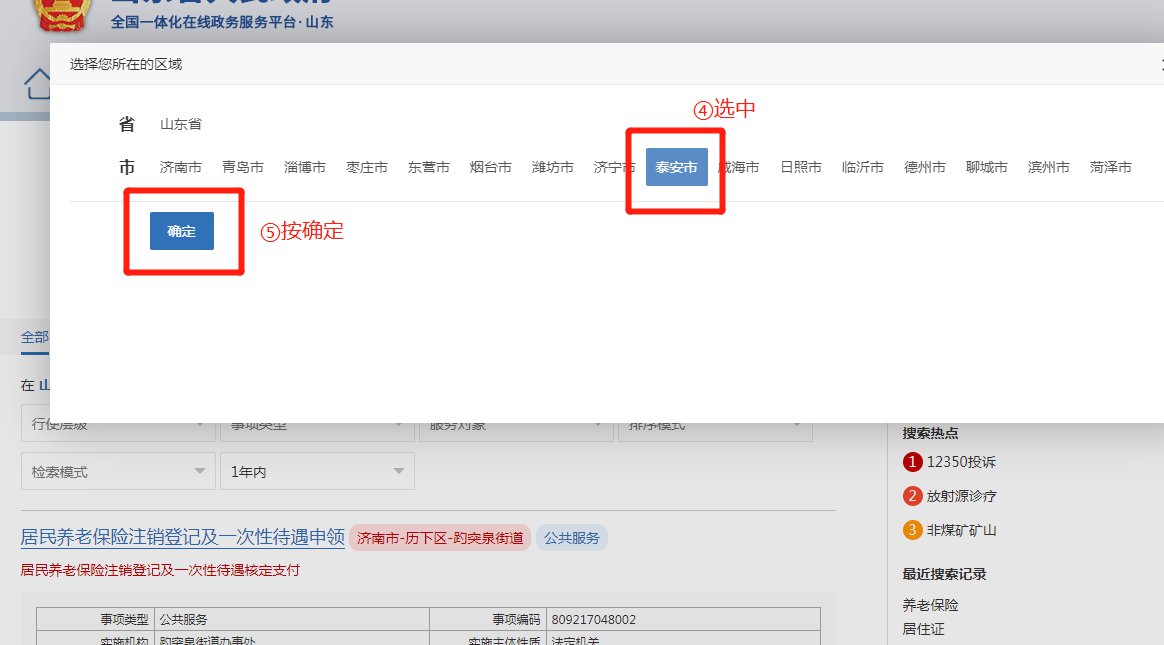Viewport: 1164px width, 645px height.
Task: Open hot search 12350投诉
Action: [x=961, y=462]
